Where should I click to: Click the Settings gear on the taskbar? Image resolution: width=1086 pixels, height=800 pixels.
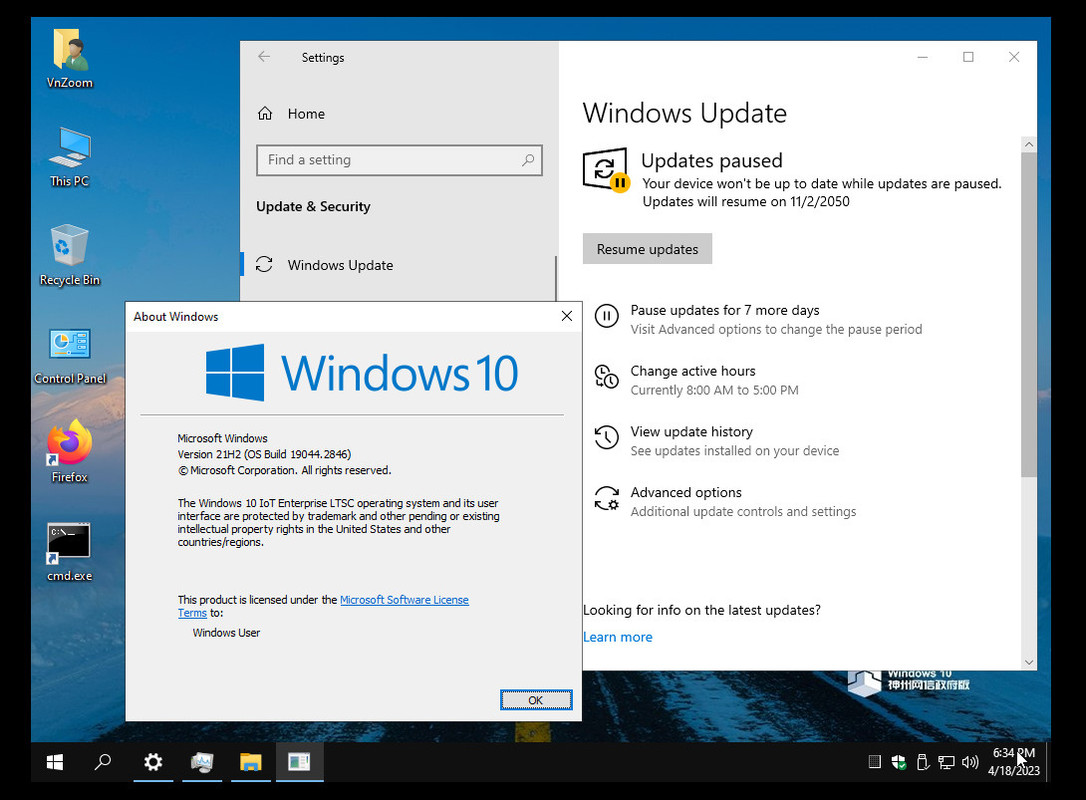tap(153, 762)
